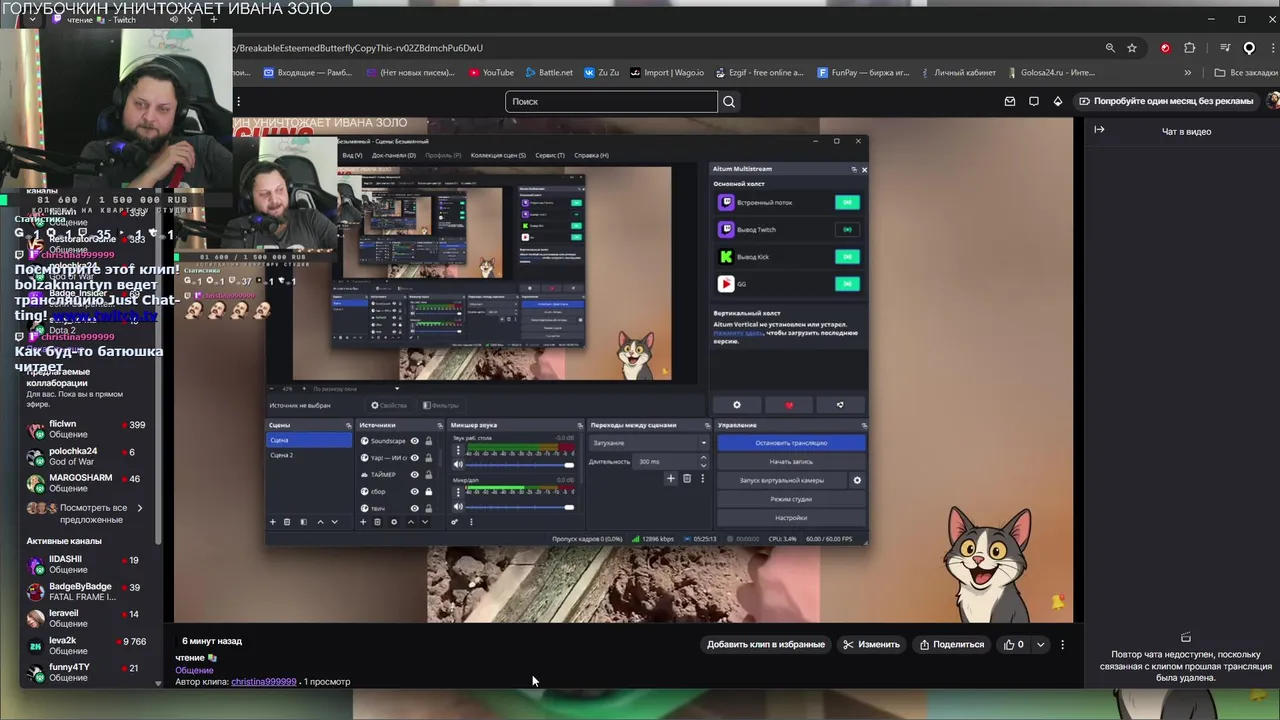The image size is (1280, 720).
Task: Open christina999999 clip author link
Action: [x=263, y=682]
